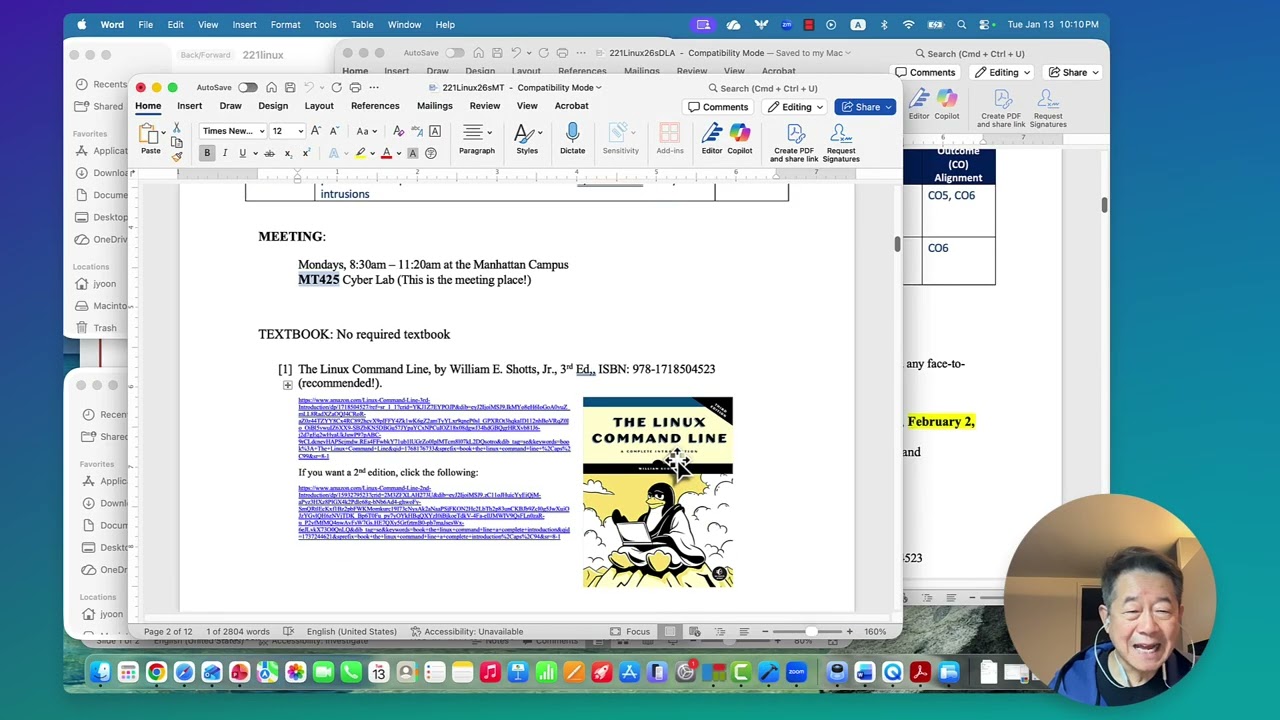Open the Share dropdown in front window
This screenshot has height=720, width=1280.
(x=888, y=107)
